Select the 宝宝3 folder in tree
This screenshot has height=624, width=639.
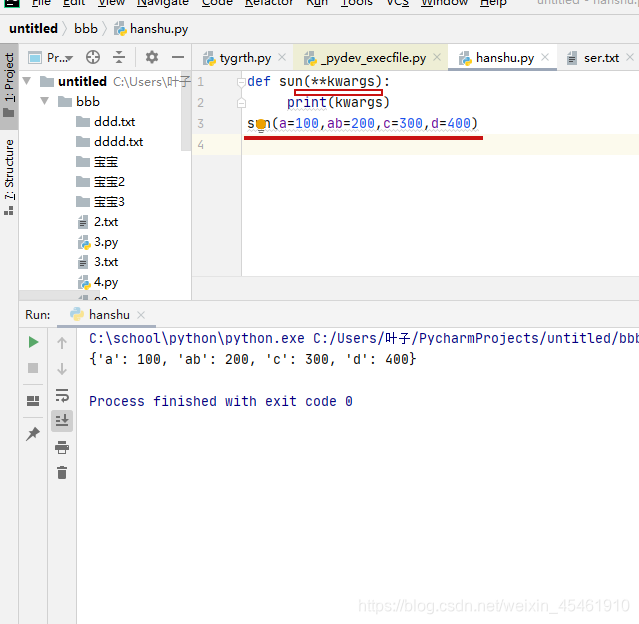100,202
